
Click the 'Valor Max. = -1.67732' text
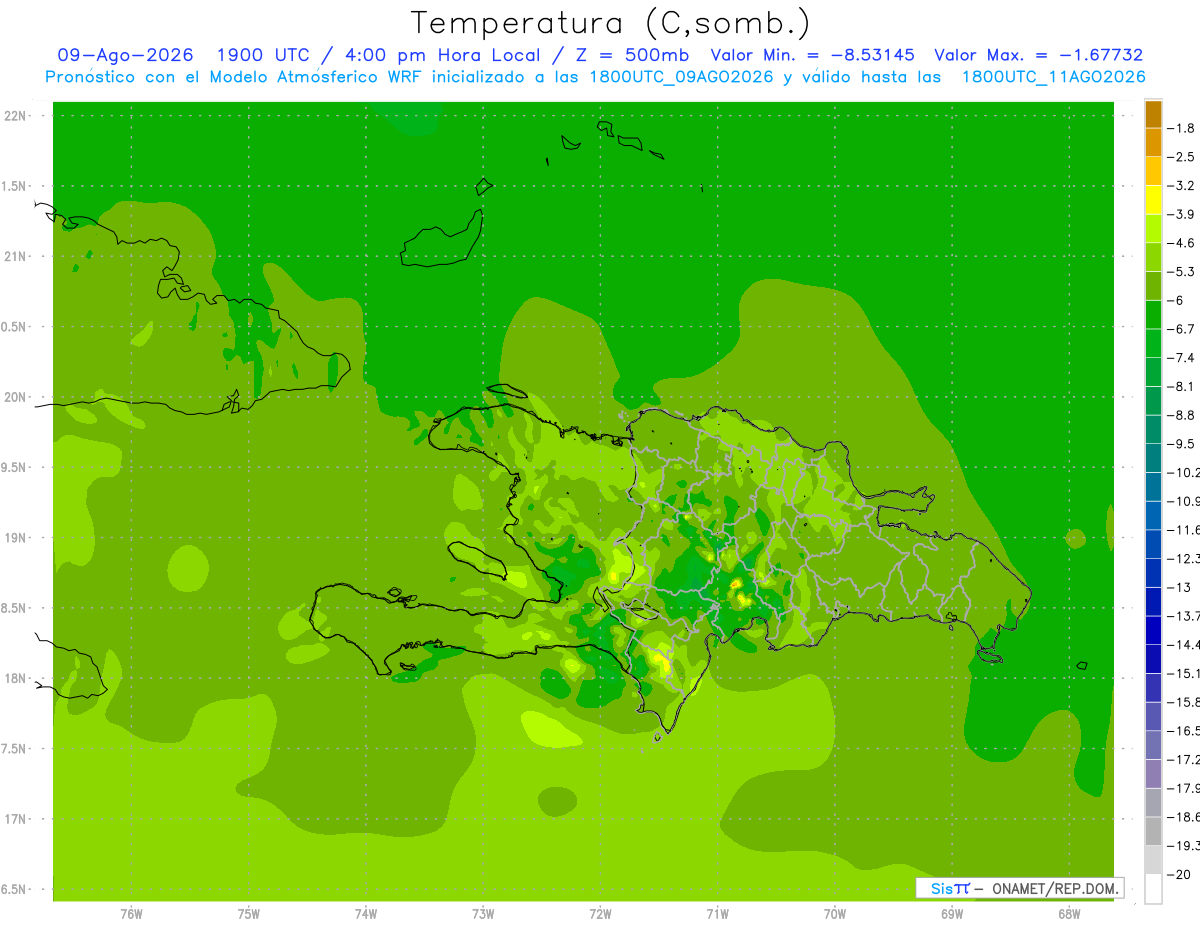pyautogui.click(x=1038, y=55)
